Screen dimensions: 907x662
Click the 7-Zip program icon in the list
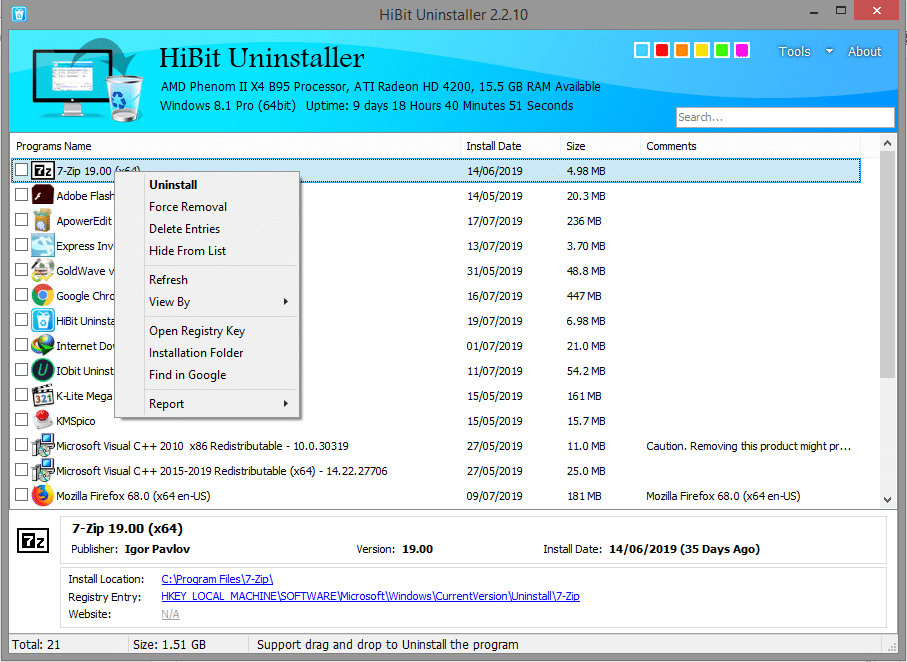pos(43,171)
